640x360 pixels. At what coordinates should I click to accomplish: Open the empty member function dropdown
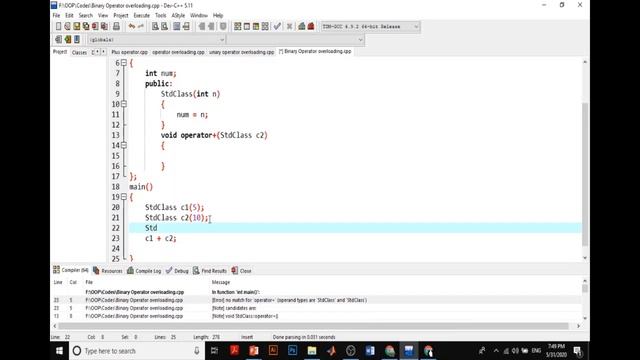point(360,40)
